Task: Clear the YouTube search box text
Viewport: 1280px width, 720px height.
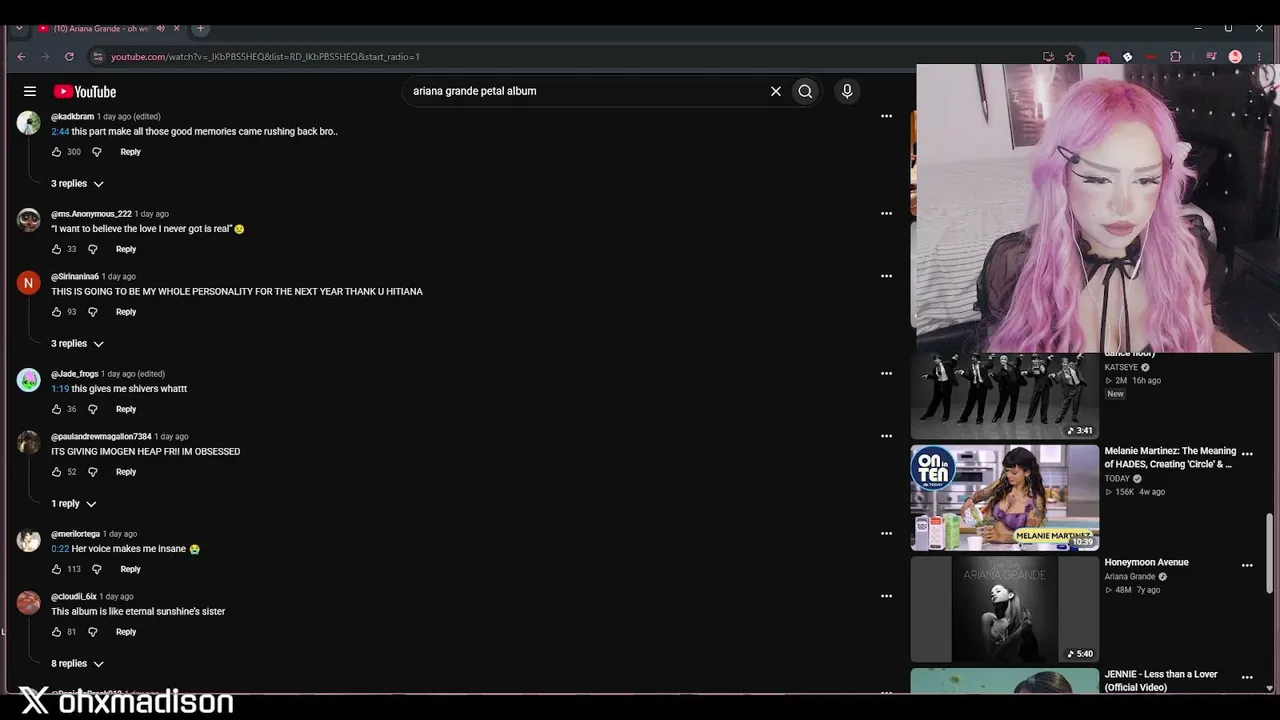Action: pos(775,91)
